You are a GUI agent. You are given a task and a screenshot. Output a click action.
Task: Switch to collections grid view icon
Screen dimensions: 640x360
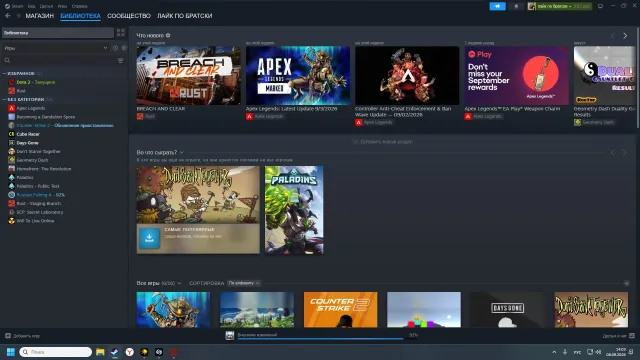(x=120, y=33)
